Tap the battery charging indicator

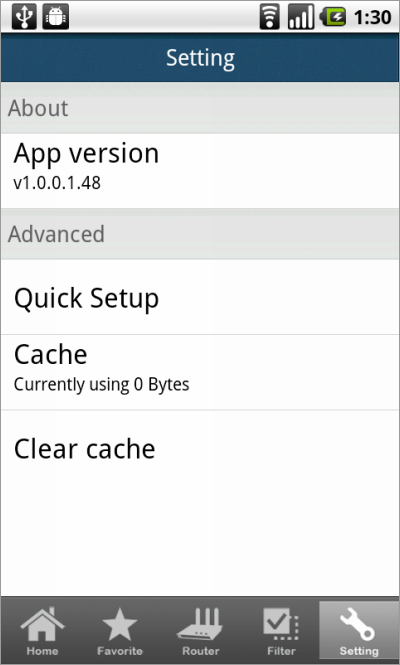point(333,17)
